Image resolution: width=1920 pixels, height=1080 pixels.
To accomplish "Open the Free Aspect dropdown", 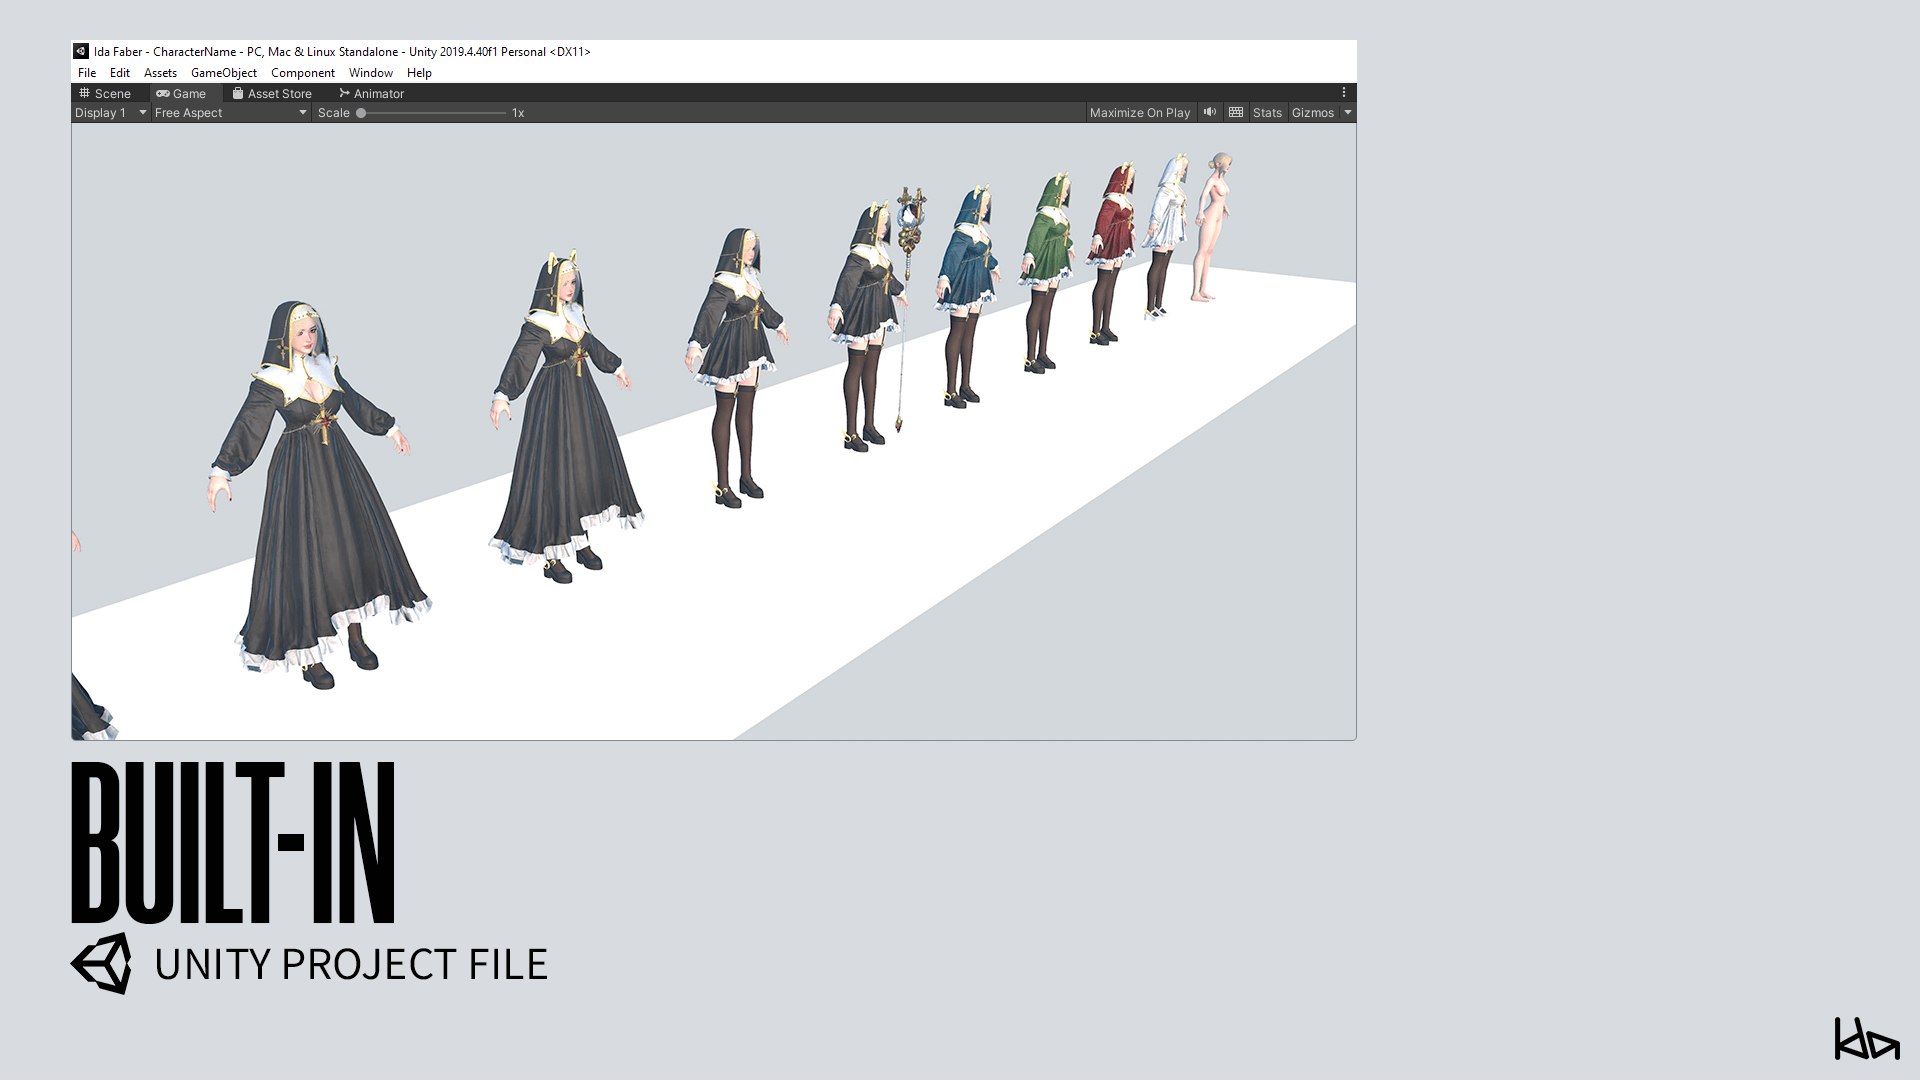I will click(x=230, y=113).
